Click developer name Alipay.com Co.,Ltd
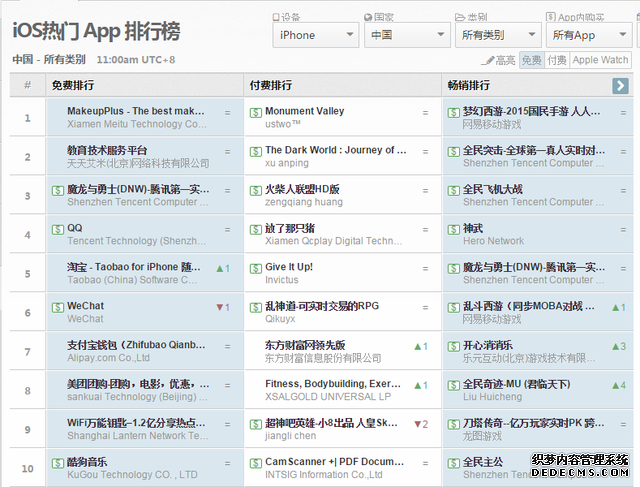This screenshot has width=640, height=487. 109,358
